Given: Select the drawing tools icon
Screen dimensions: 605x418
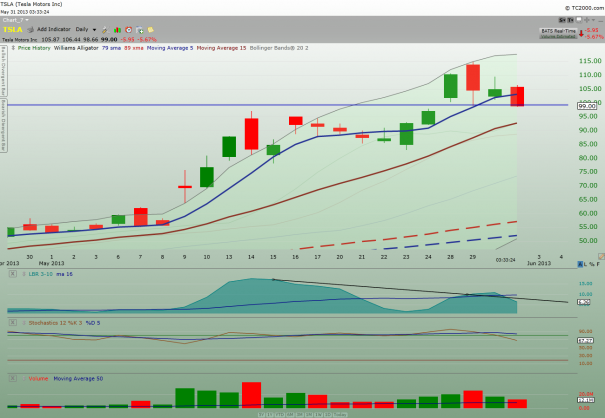Looking at the screenshot, I should [x=105, y=30].
